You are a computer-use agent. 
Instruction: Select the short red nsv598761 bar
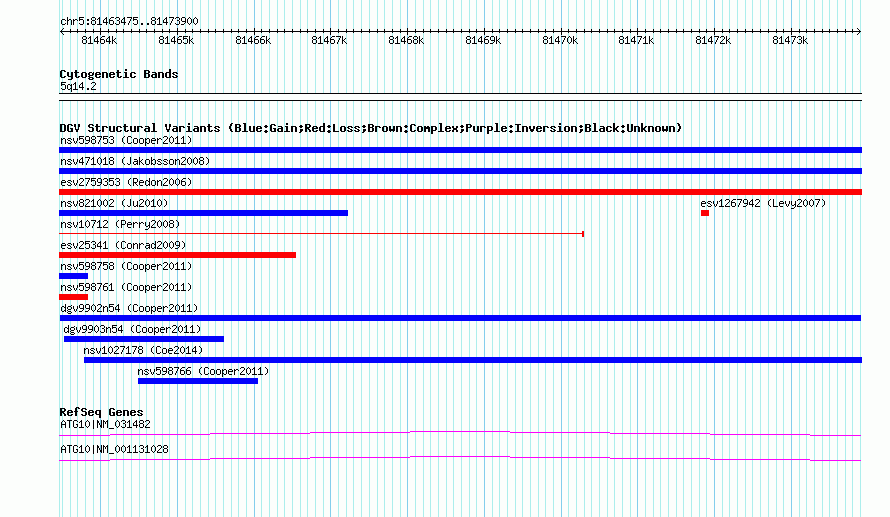(73, 297)
